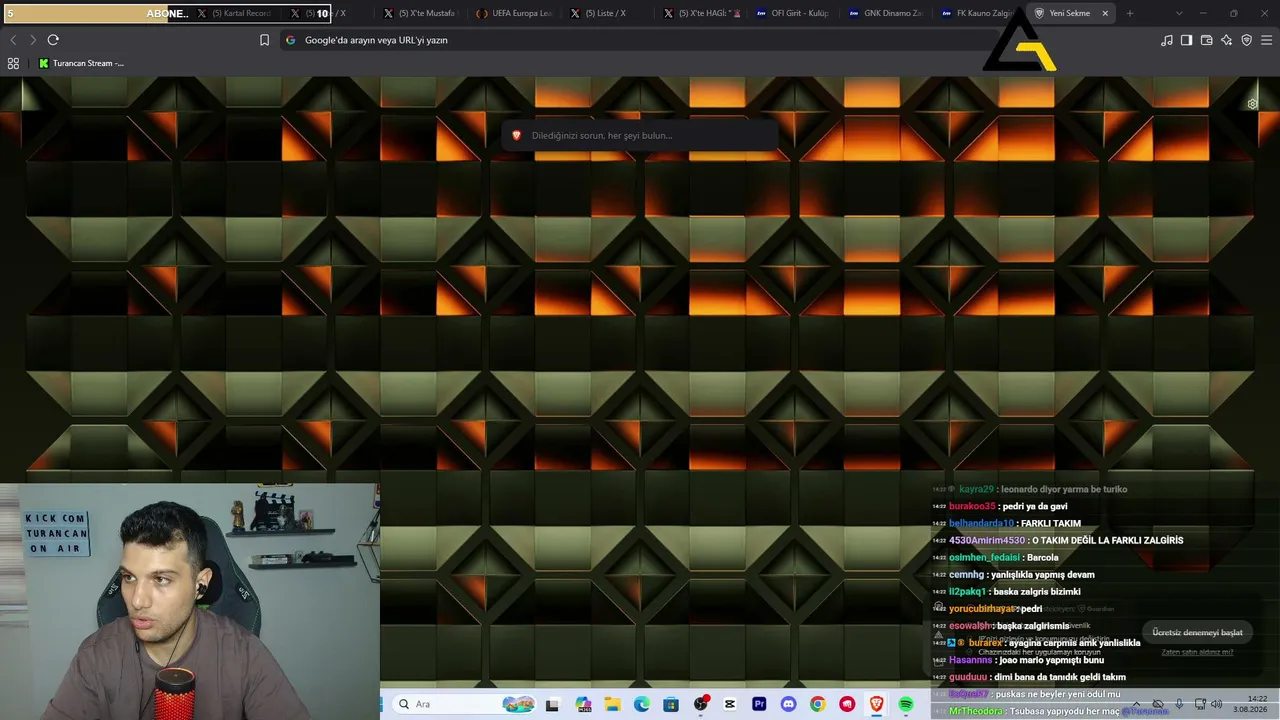Screen dimensions: 1280x720
Task: Switch to the FK Kauno Zalgiris tab
Action: [x=979, y=13]
